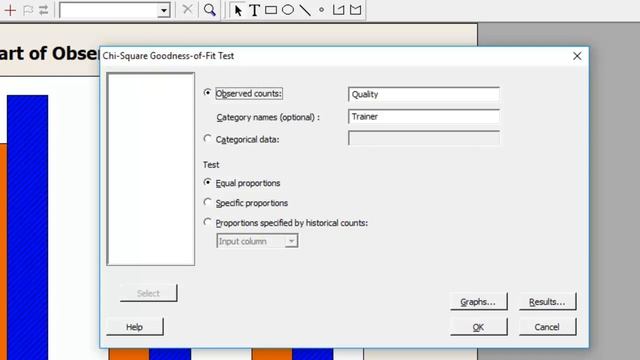Image resolution: width=640 pixels, height=360 pixels.
Task: Click the delete X toolbar icon
Action: click(x=187, y=9)
